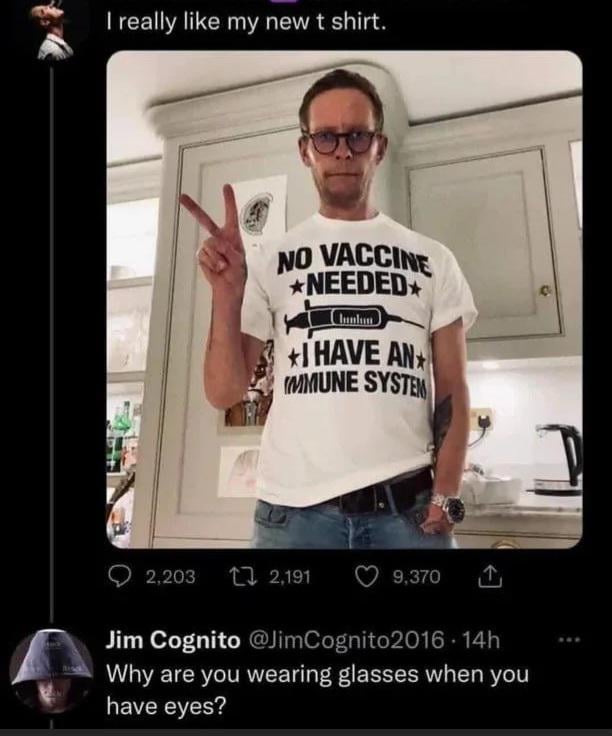Open the reply 'Why are you wearing glasses'
Image resolution: width=612 pixels, height=736 pixels.
(x=318, y=690)
